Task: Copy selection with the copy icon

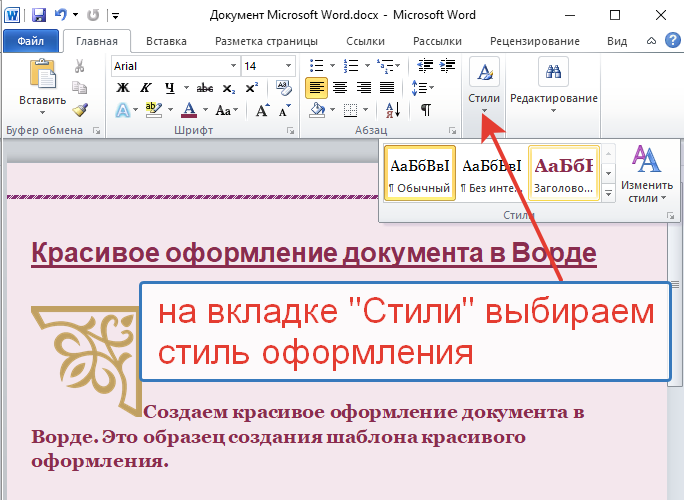Action: point(79,88)
